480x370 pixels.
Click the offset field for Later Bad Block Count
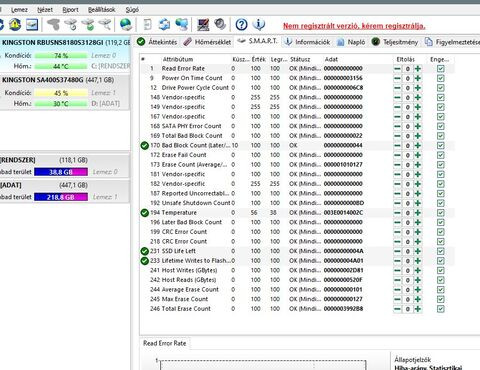tap(407, 223)
